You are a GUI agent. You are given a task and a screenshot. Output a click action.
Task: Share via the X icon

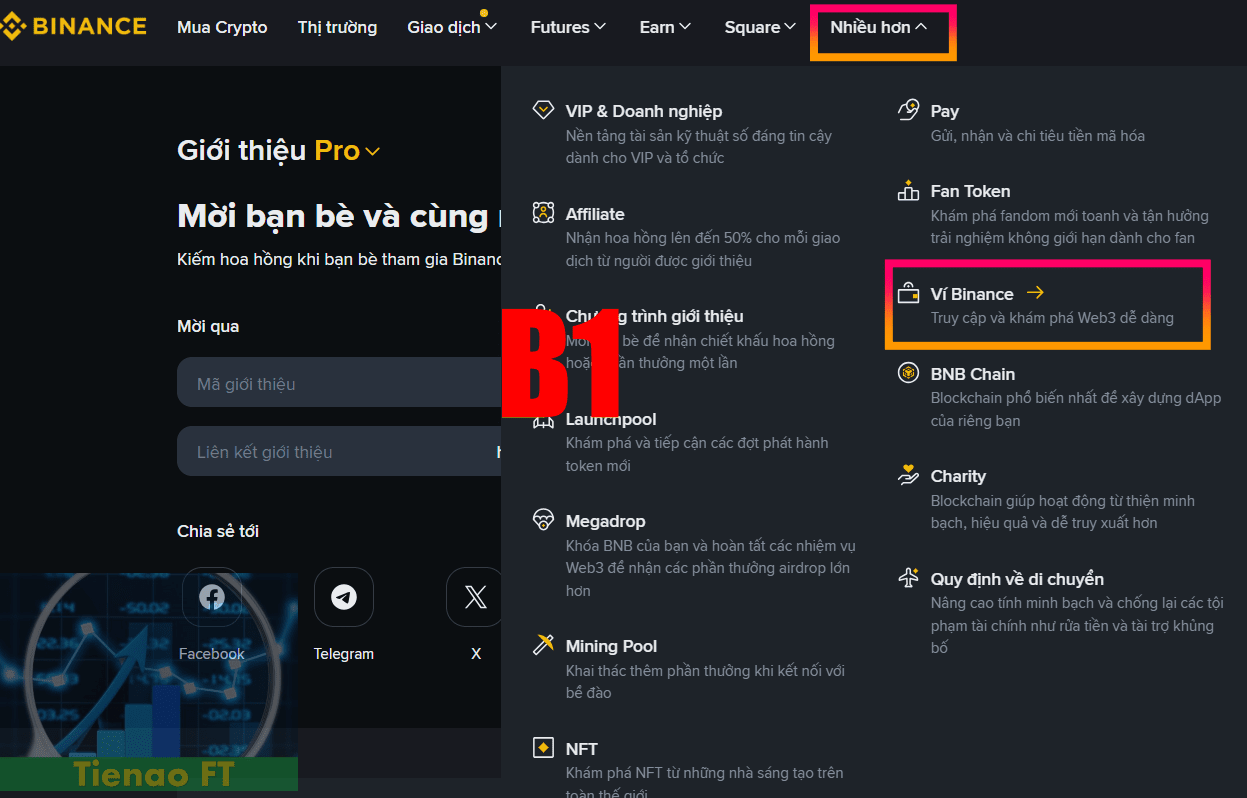[x=475, y=597]
